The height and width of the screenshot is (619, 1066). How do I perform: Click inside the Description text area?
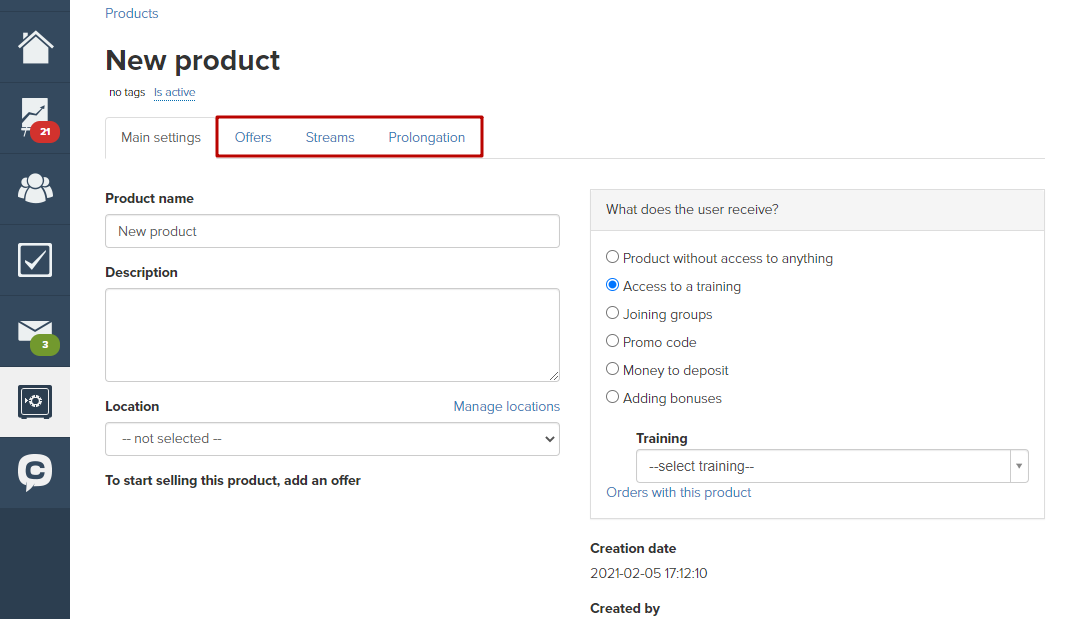(332, 335)
